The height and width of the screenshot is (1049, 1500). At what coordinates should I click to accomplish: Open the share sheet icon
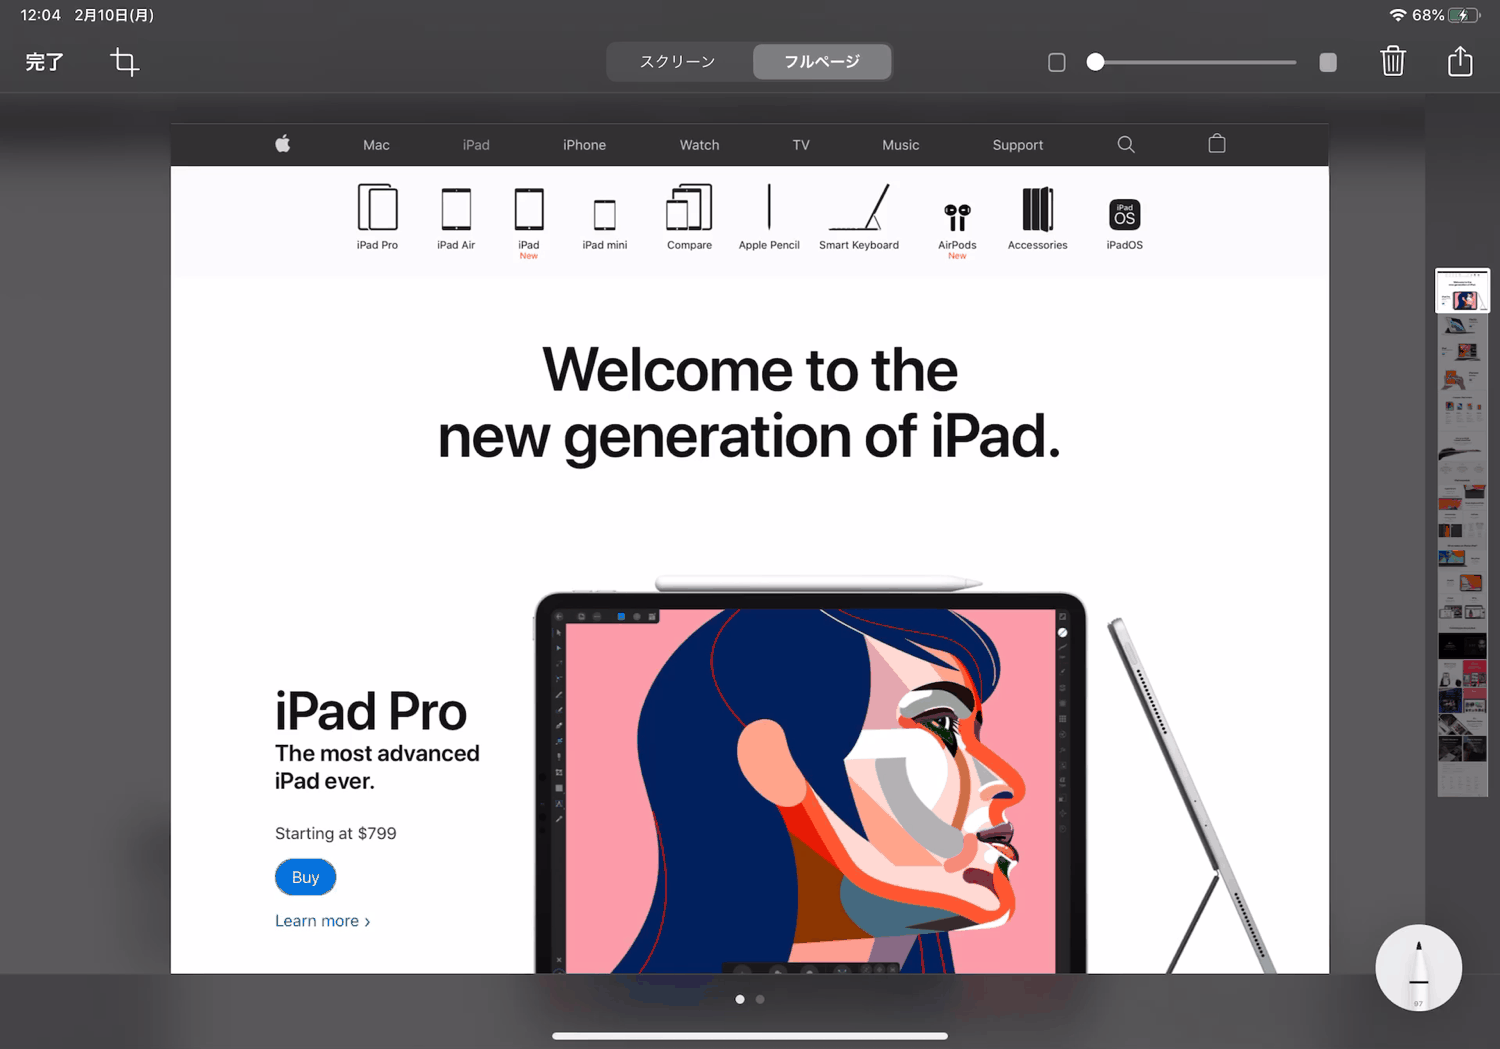(1460, 60)
